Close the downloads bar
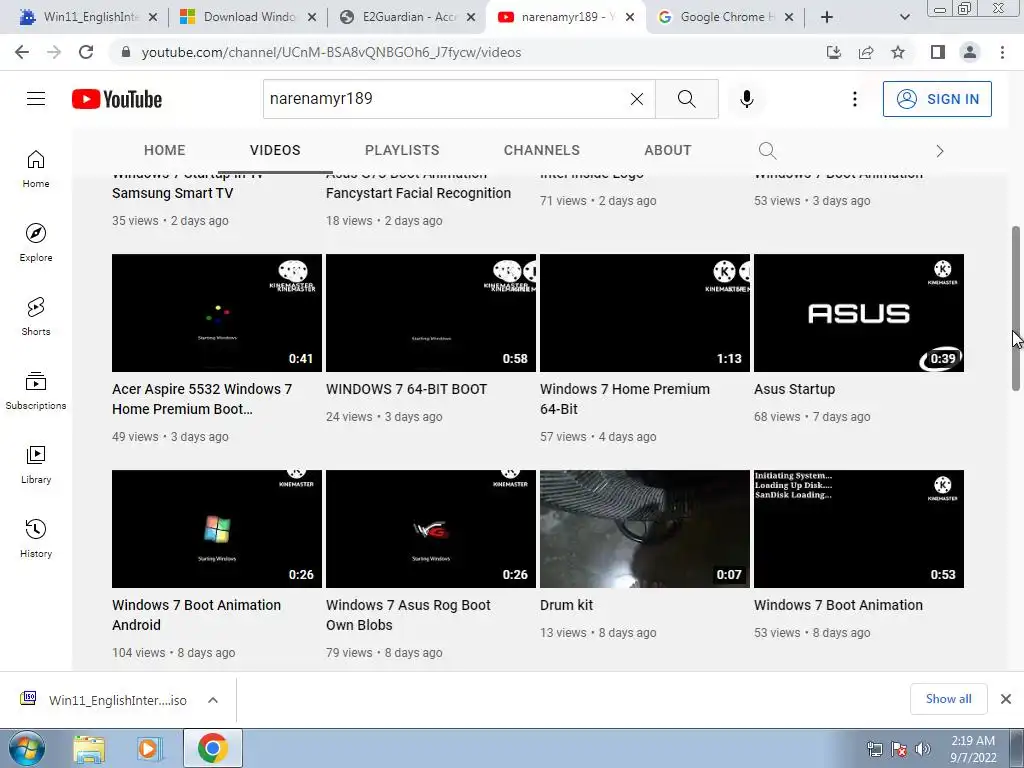The image size is (1024, 768). 1006,699
